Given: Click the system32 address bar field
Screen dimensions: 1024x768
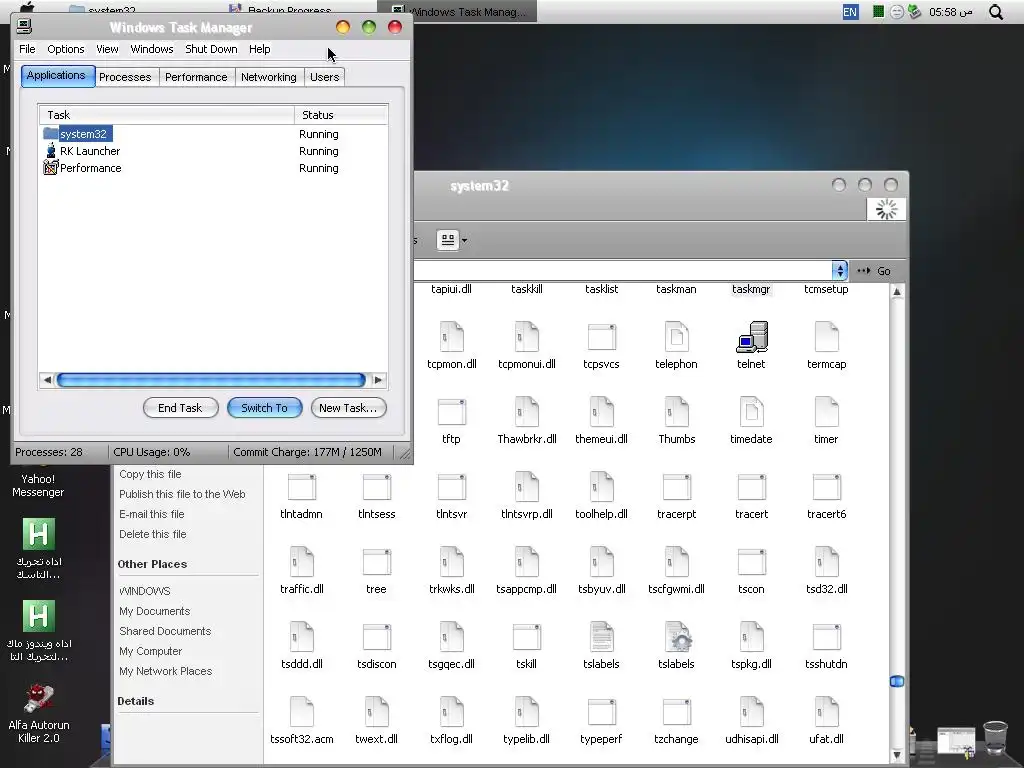Looking at the screenshot, I should click(622, 270).
